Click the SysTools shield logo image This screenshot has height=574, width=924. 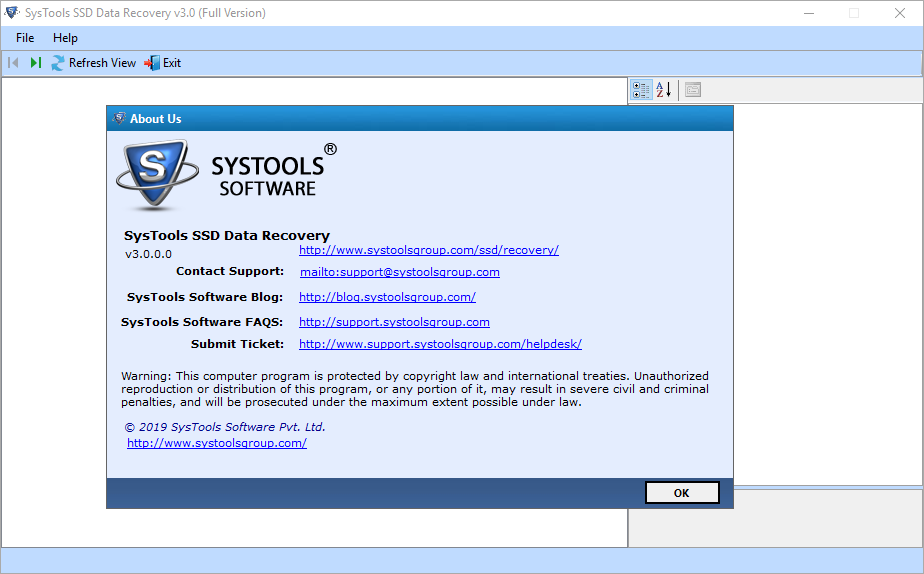157,175
